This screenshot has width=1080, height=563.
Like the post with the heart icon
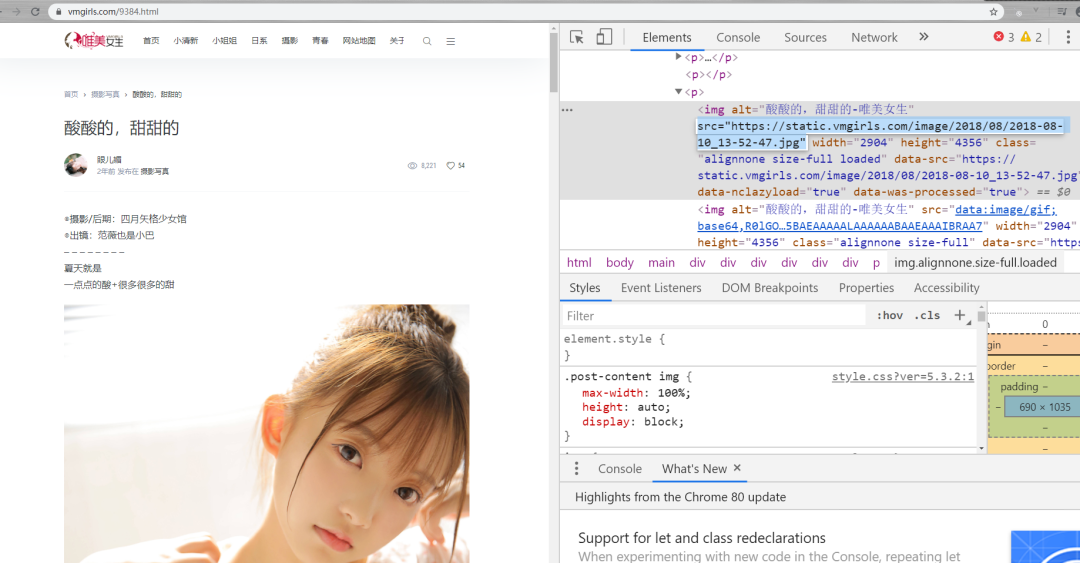tap(450, 165)
